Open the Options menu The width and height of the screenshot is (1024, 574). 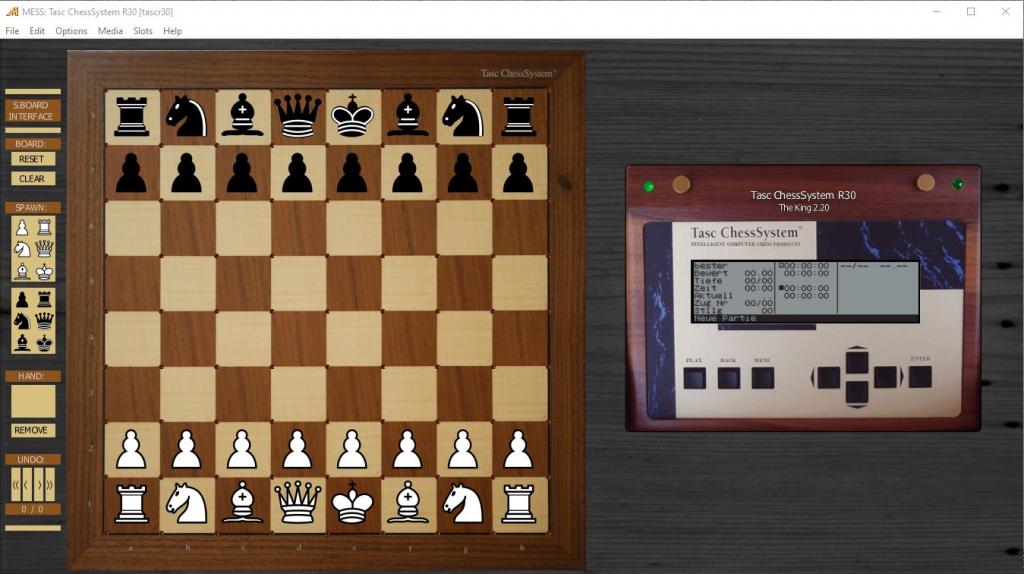[71, 31]
